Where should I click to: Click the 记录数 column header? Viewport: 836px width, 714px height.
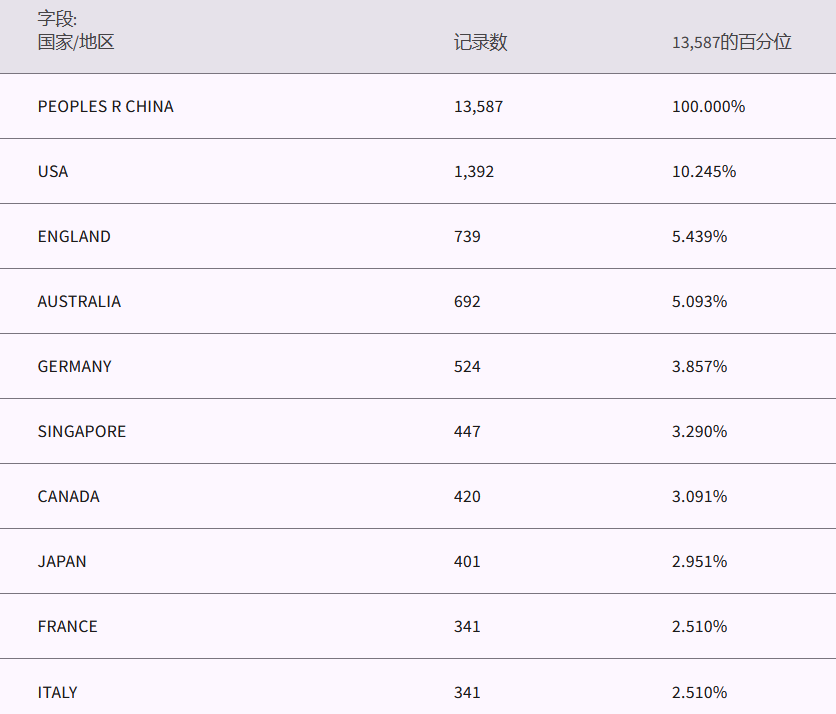click(x=480, y=42)
